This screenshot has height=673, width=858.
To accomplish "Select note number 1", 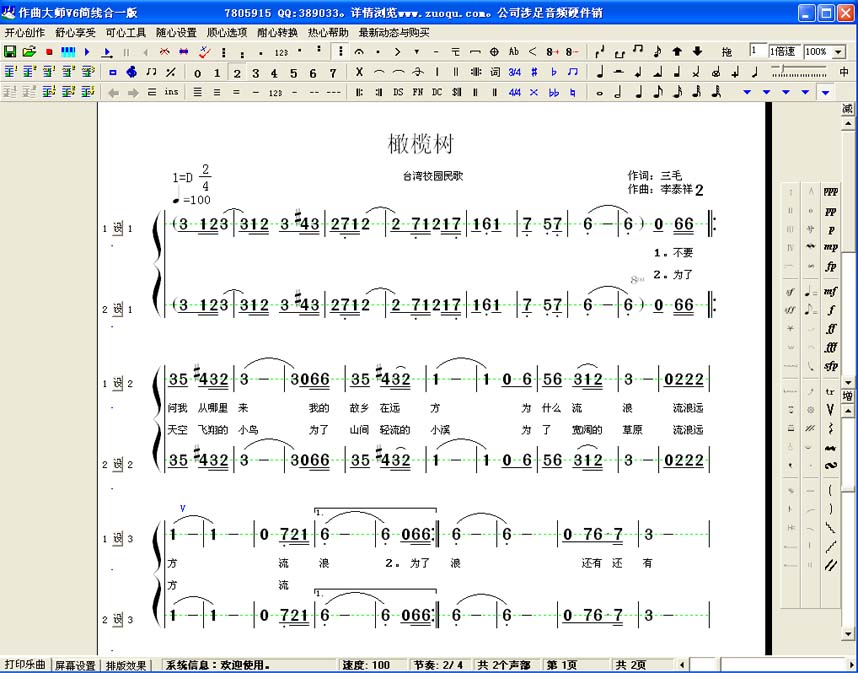I will click(217, 73).
